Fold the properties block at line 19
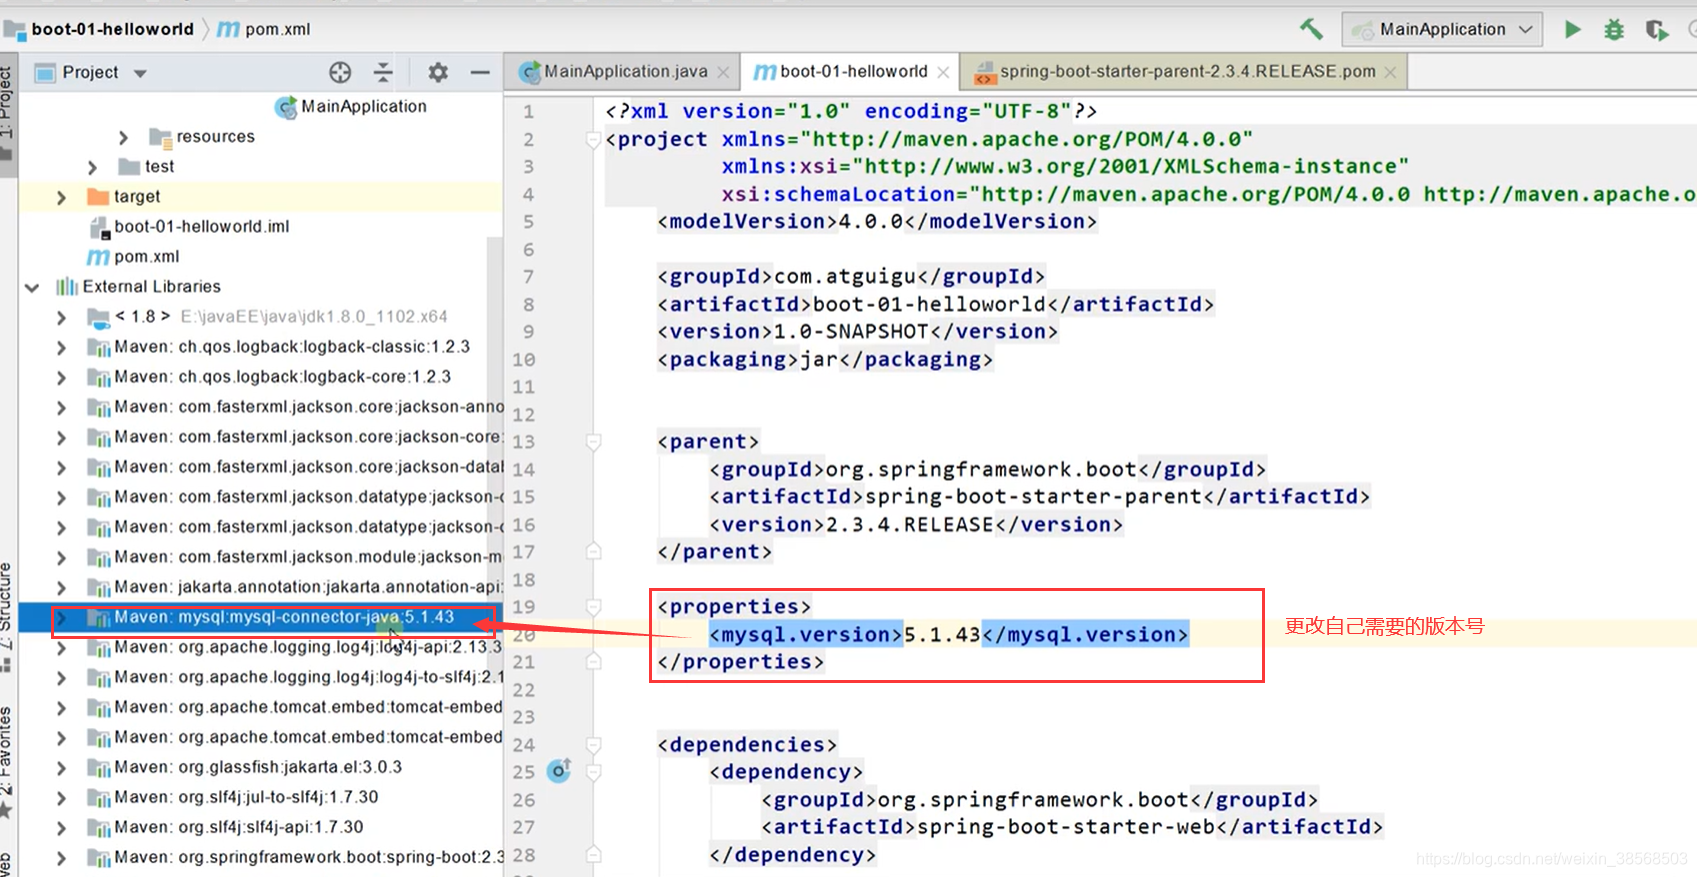 coord(593,606)
